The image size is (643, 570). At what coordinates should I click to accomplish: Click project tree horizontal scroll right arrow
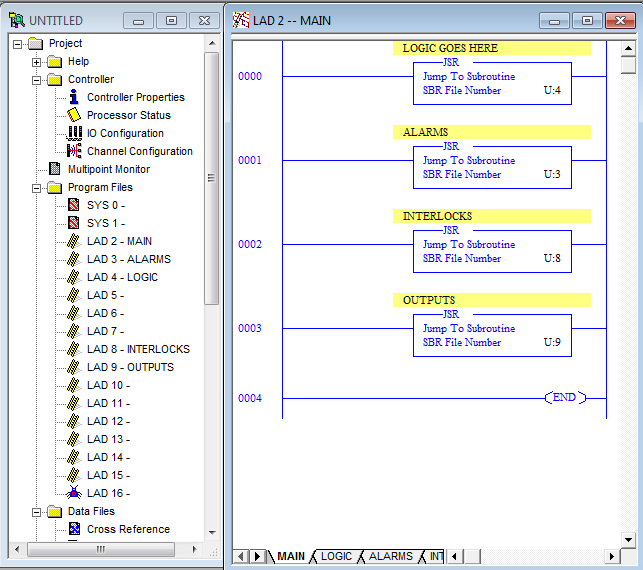point(194,549)
